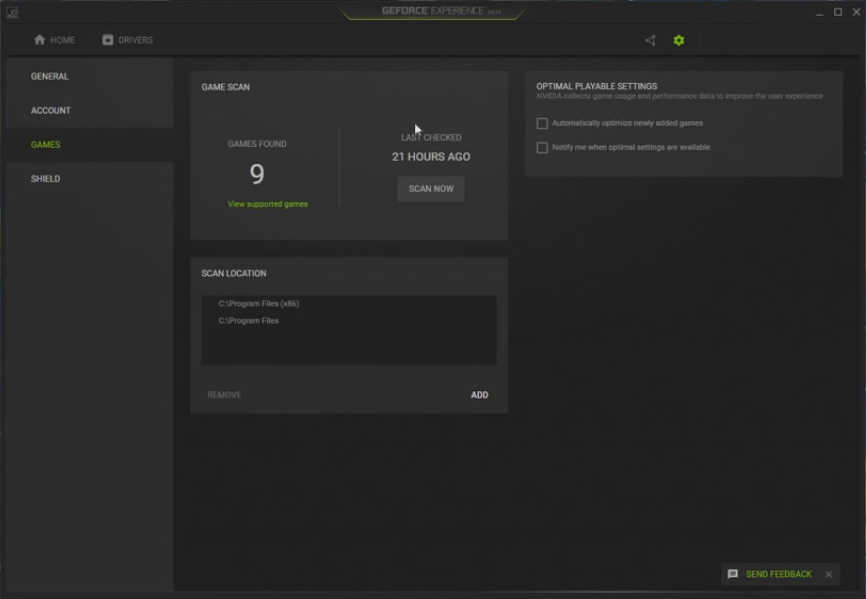The image size is (866, 599).
Task: Minimize the GeForce Experience window
Action: (x=820, y=12)
